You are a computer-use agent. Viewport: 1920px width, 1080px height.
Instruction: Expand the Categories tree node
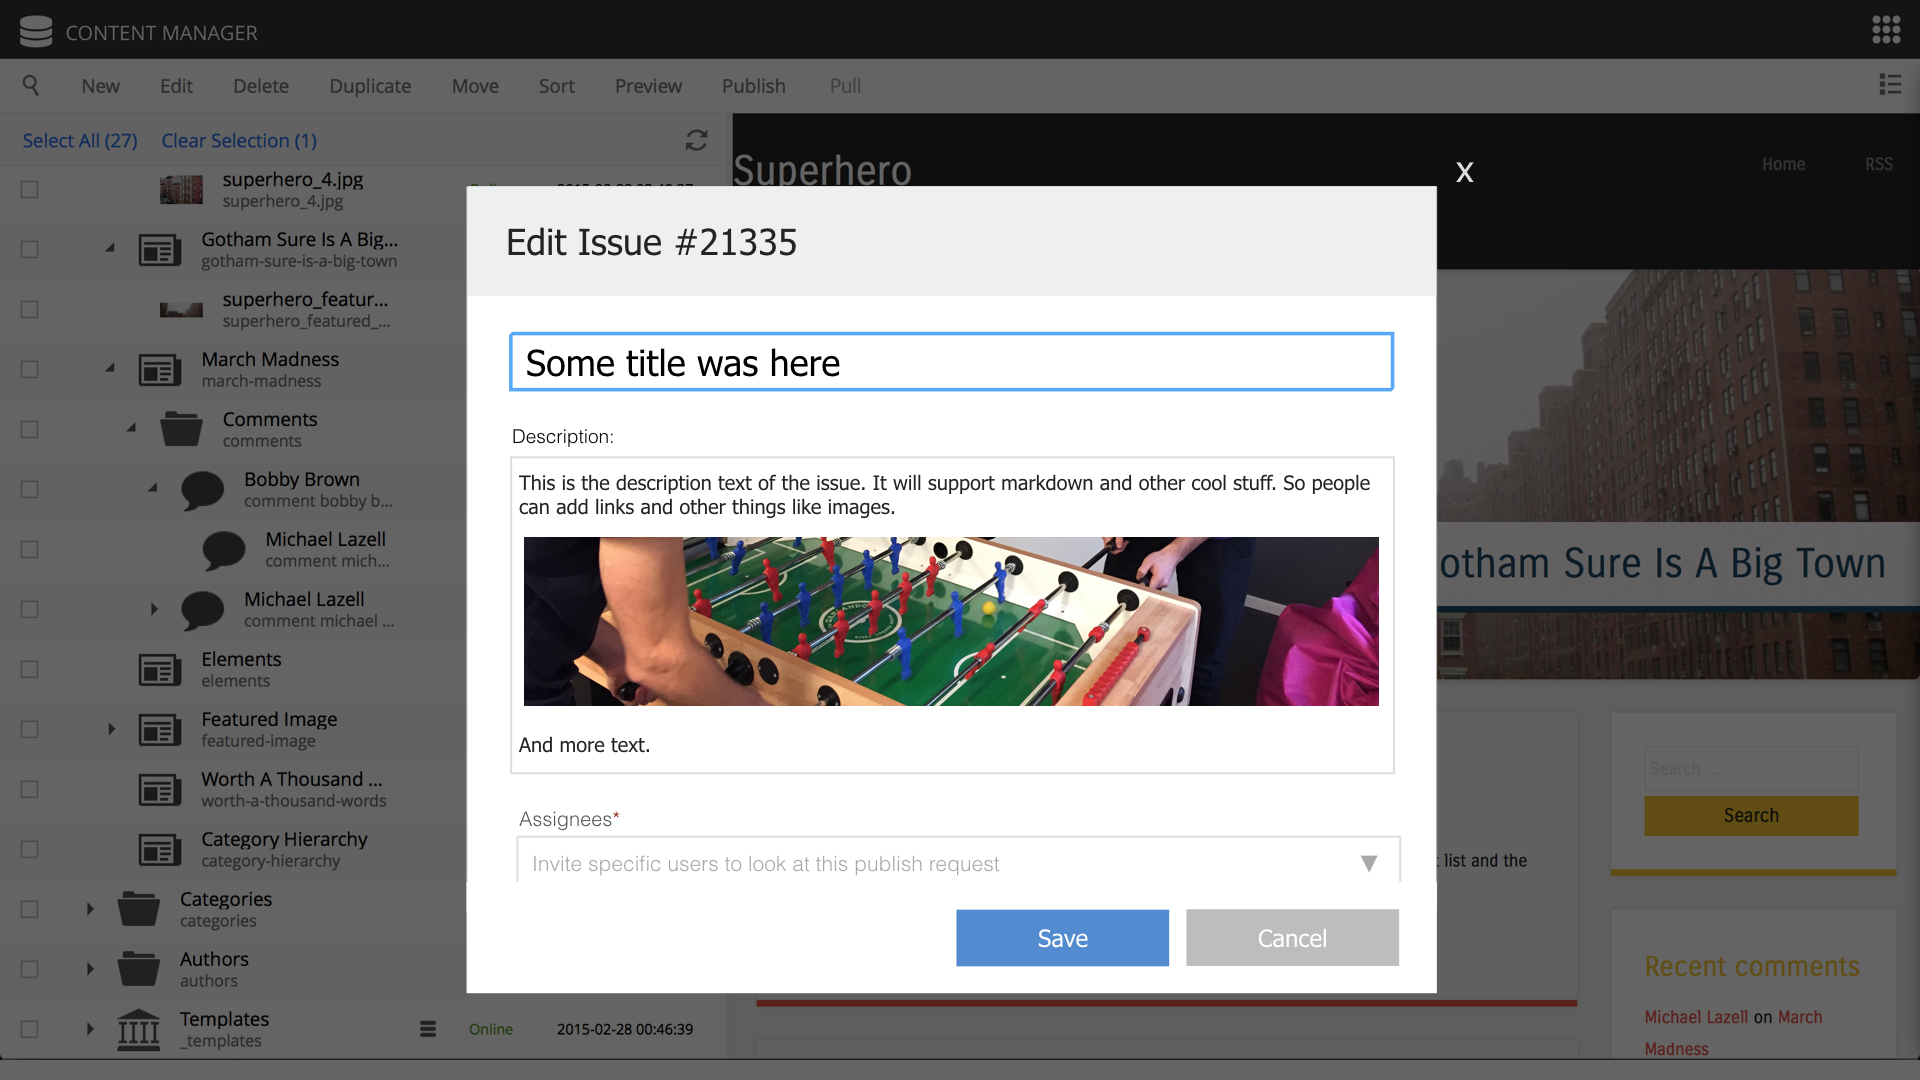(89, 908)
